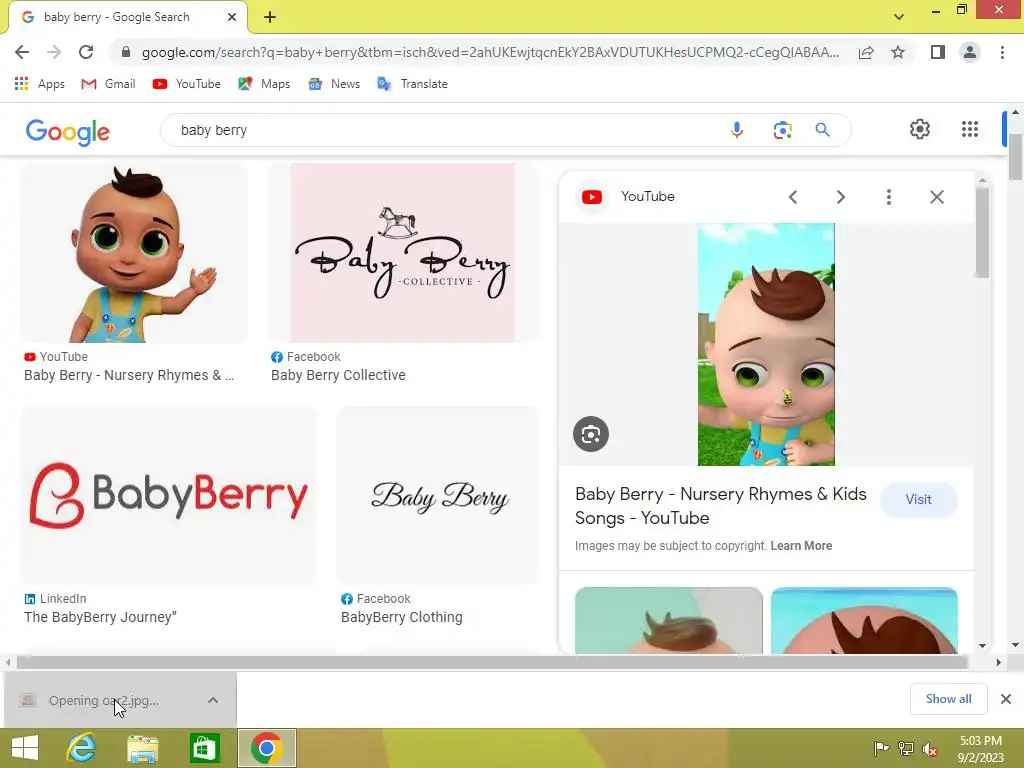This screenshot has width=1024, height=768.
Task: Open the YouTube bookmark in bookmarks bar
Action: (x=187, y=84)
